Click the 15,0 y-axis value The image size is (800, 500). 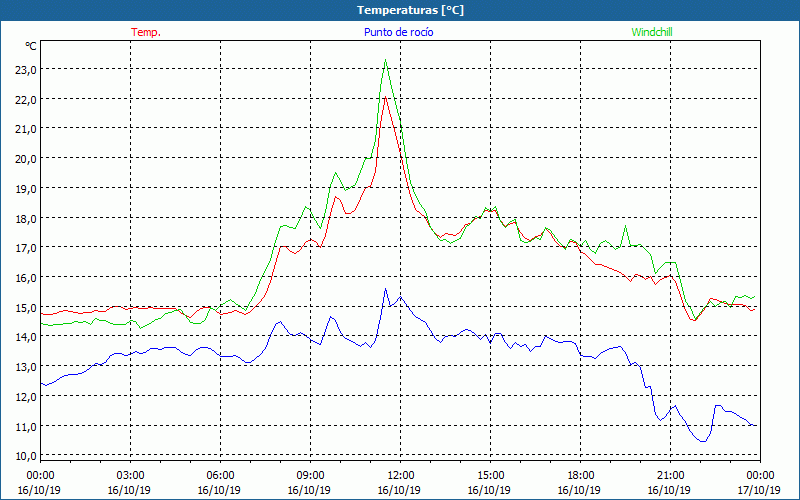tap(26, 308)
